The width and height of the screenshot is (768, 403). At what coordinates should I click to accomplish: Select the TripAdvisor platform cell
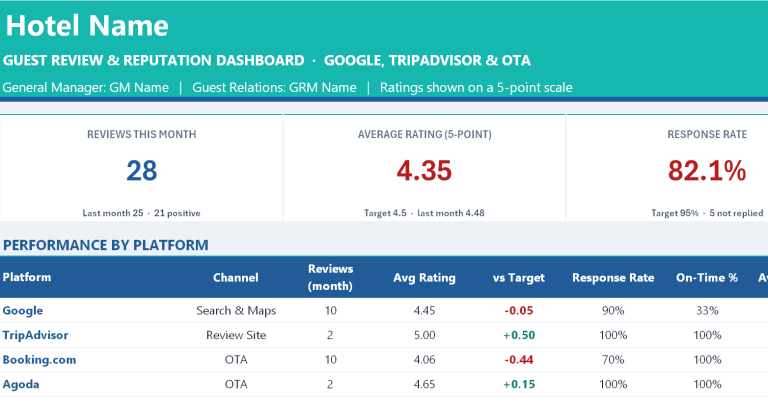(x=35, y=335)
